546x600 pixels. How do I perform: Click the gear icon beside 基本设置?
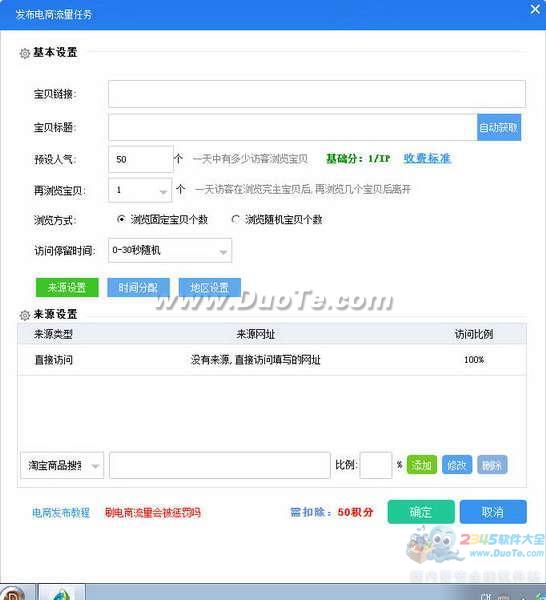pyautogui.click(x=24, y=53)
